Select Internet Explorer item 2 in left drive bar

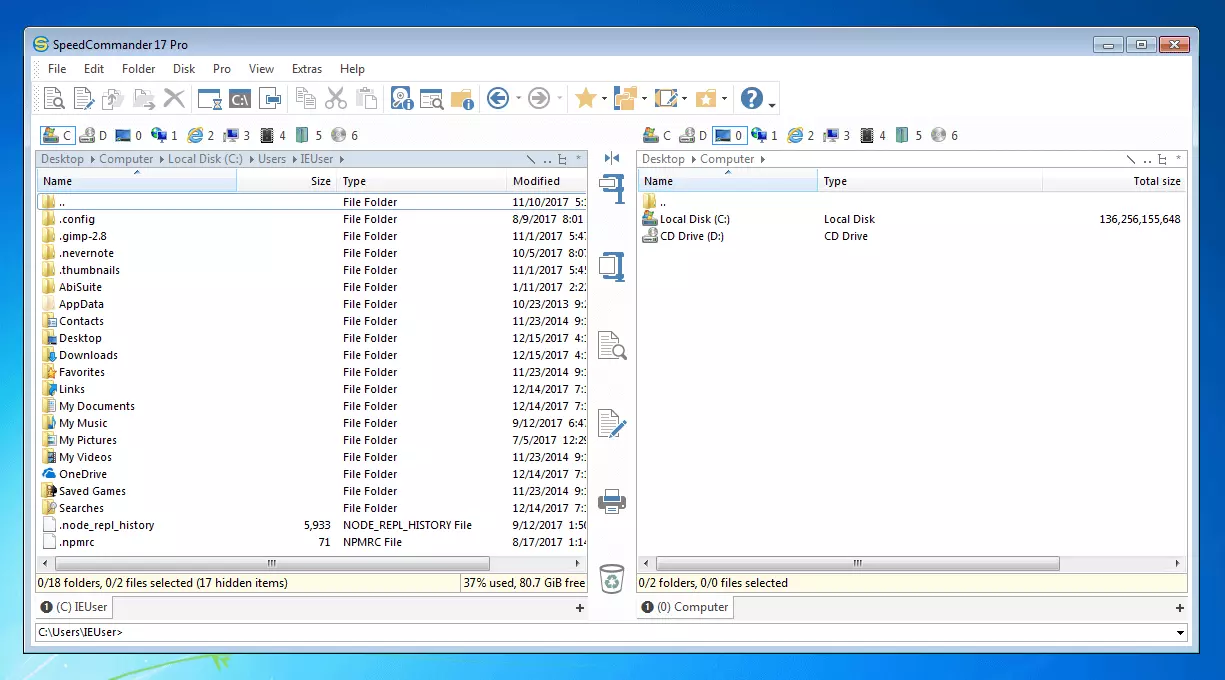[x=201, y=135]
